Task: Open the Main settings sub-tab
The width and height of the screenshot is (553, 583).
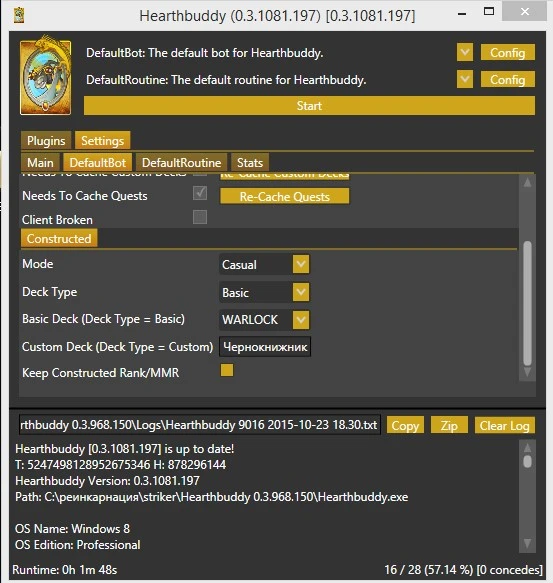Action: click(x=40, y=162)
